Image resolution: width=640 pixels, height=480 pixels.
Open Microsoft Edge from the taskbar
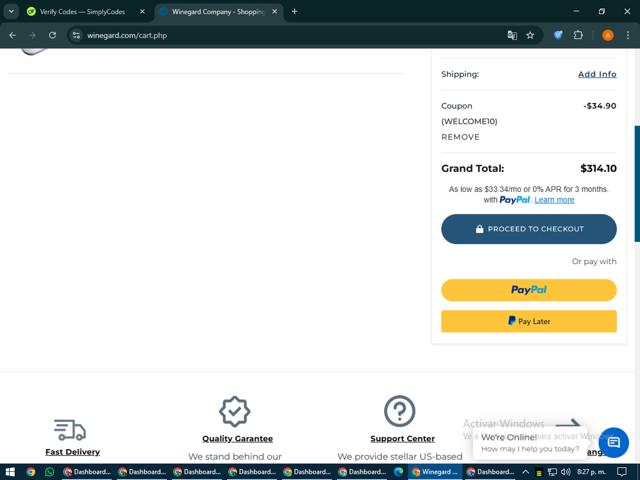[398, 472]
